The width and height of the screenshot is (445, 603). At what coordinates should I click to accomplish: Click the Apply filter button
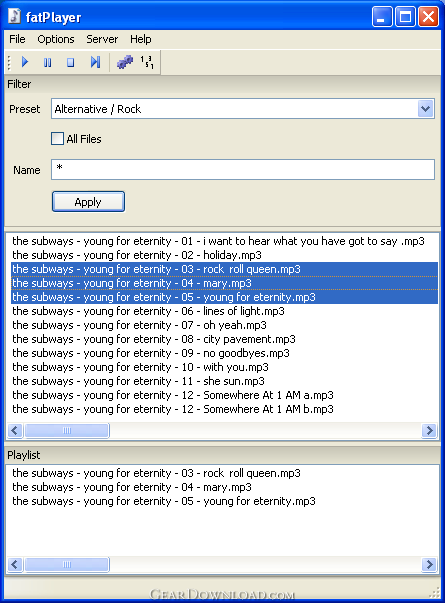pyautogui.click(x=88, y=202)
